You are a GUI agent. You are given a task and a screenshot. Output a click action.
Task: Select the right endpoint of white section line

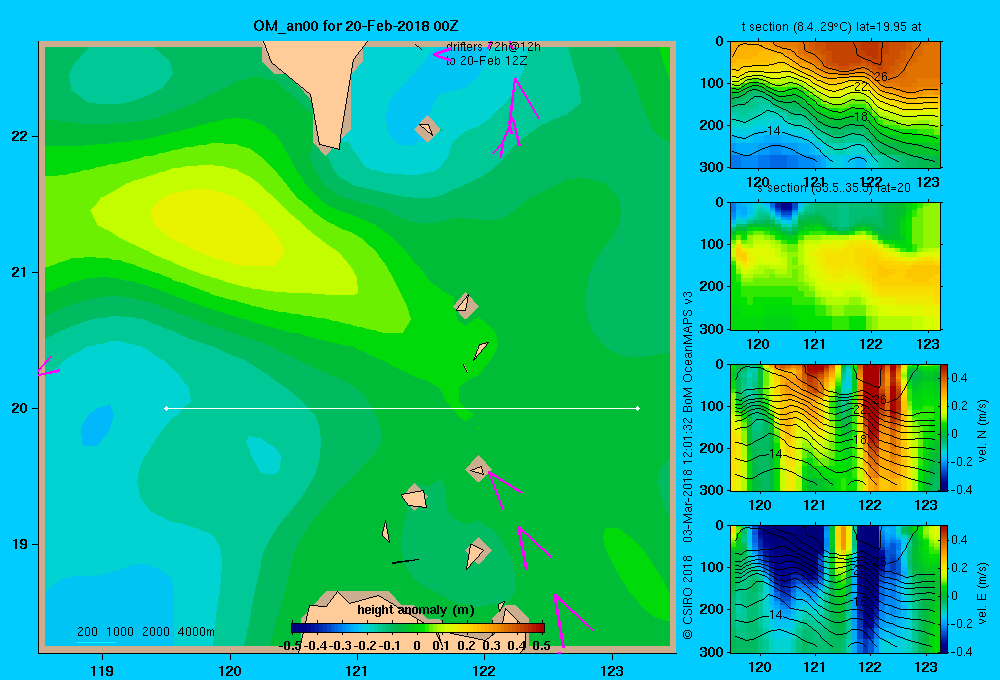pyautogui.click(x=638, y=408)
